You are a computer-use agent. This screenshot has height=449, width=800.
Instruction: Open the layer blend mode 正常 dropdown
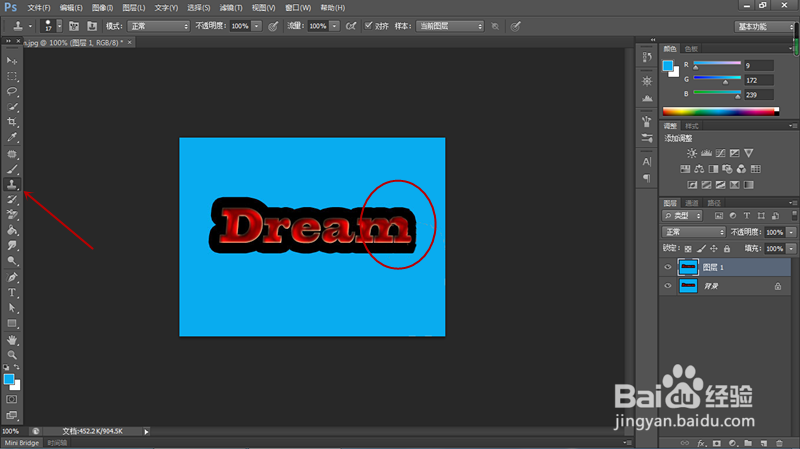(x=694, y=232)
